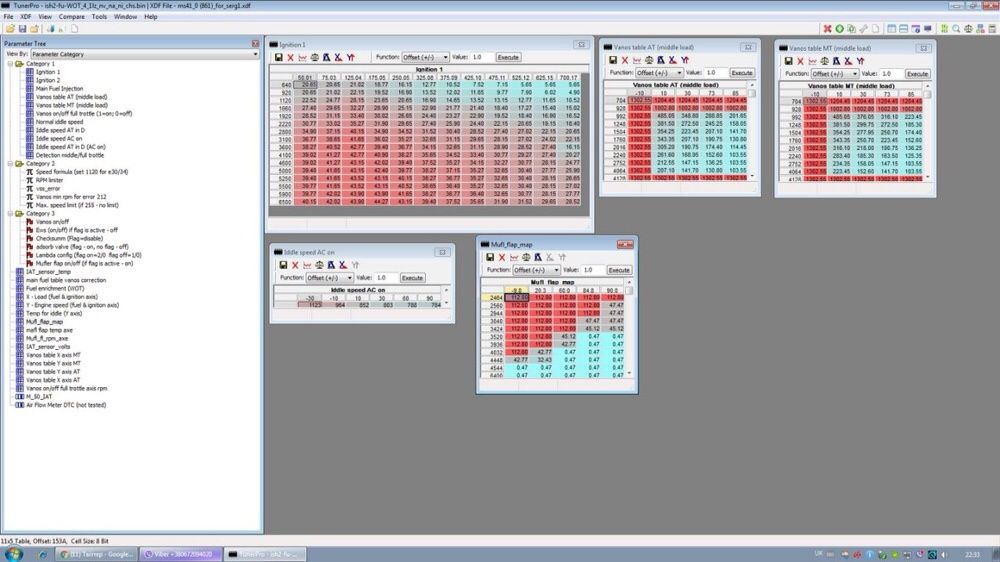The image size is (1000, 562).
Task: Click the Y axis icon in Vanos table MT toolbar
Action: click(x=860, y=61)
